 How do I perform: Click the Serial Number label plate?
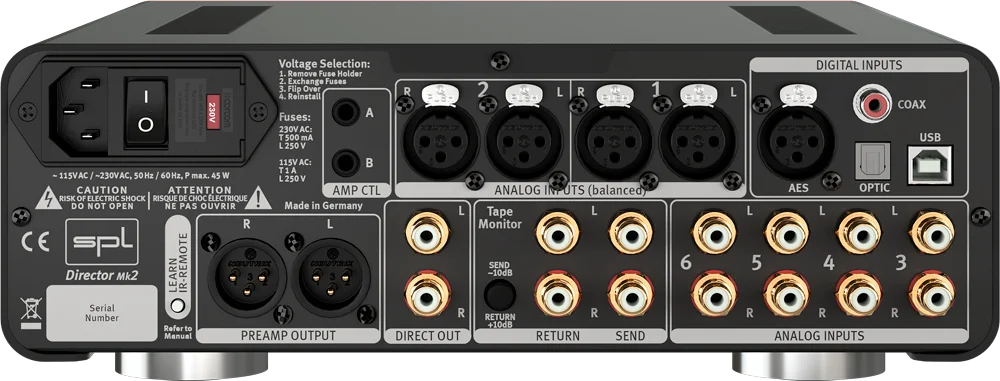(102, 313)
